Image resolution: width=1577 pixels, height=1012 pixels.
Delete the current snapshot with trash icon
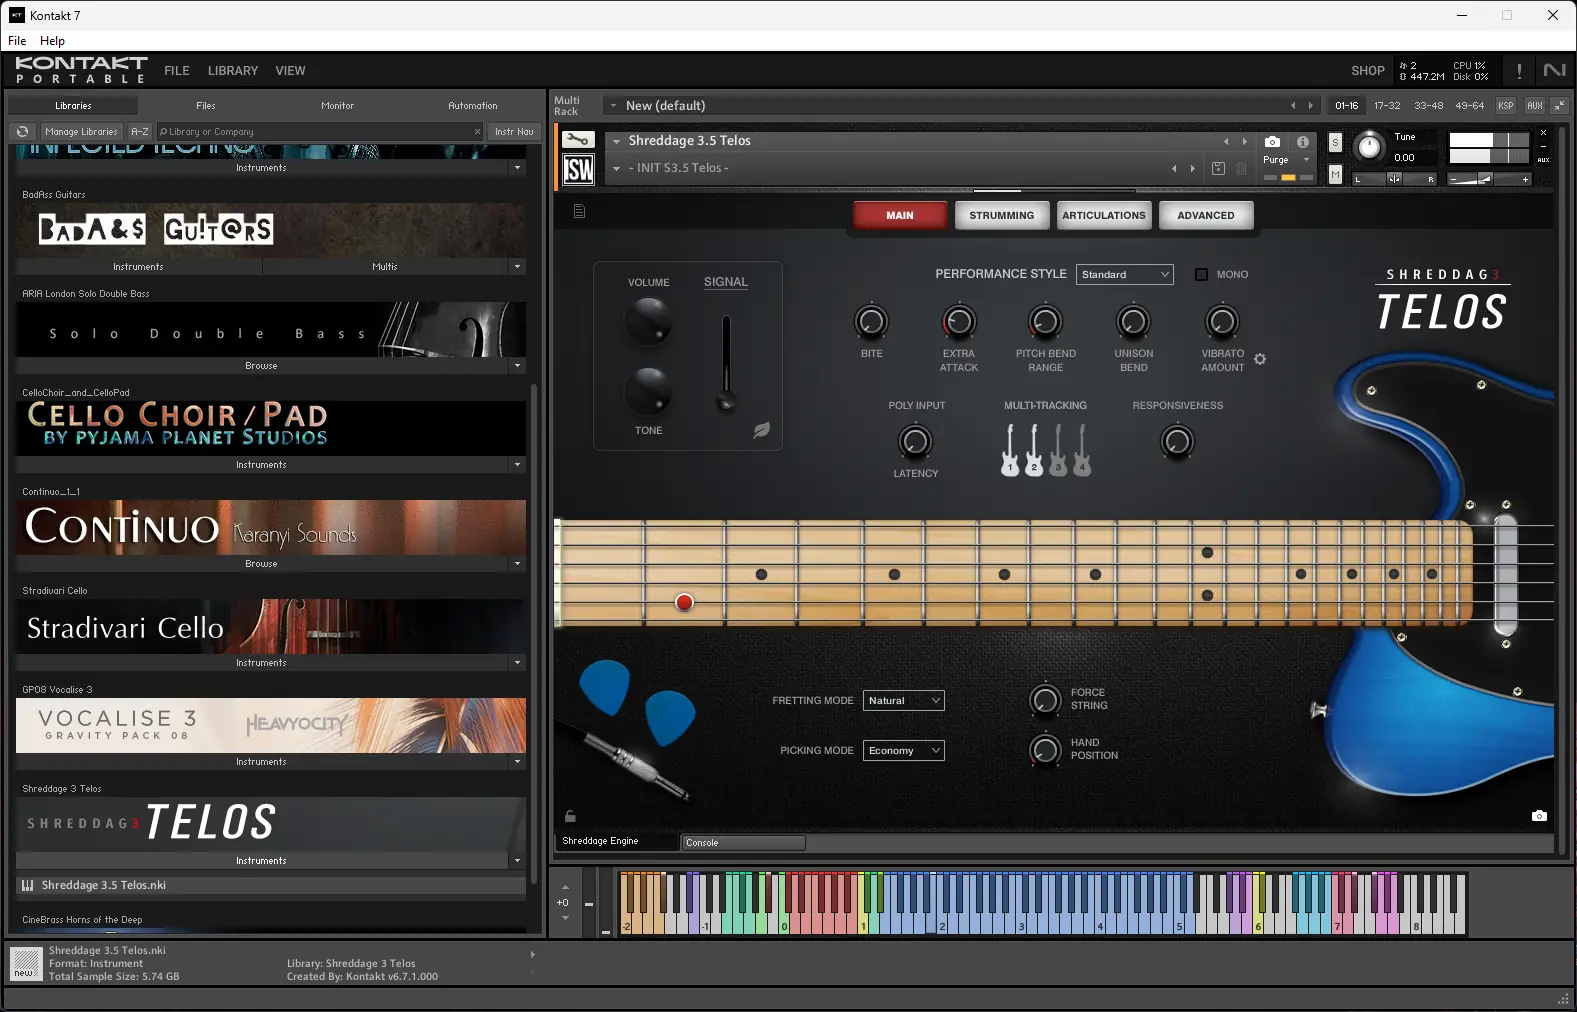[x=1241, y=168]
